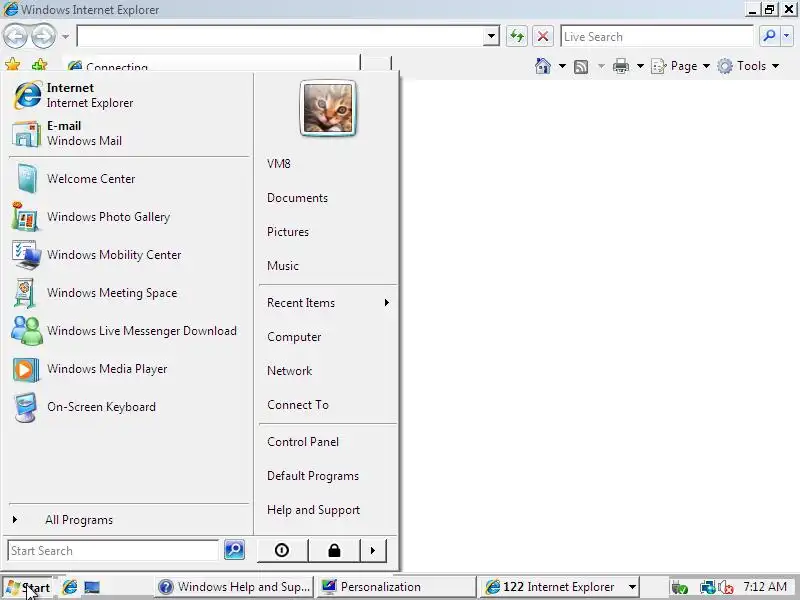Open Default Programs
This screenshot has height=600, width=800.
pos(327,476)
